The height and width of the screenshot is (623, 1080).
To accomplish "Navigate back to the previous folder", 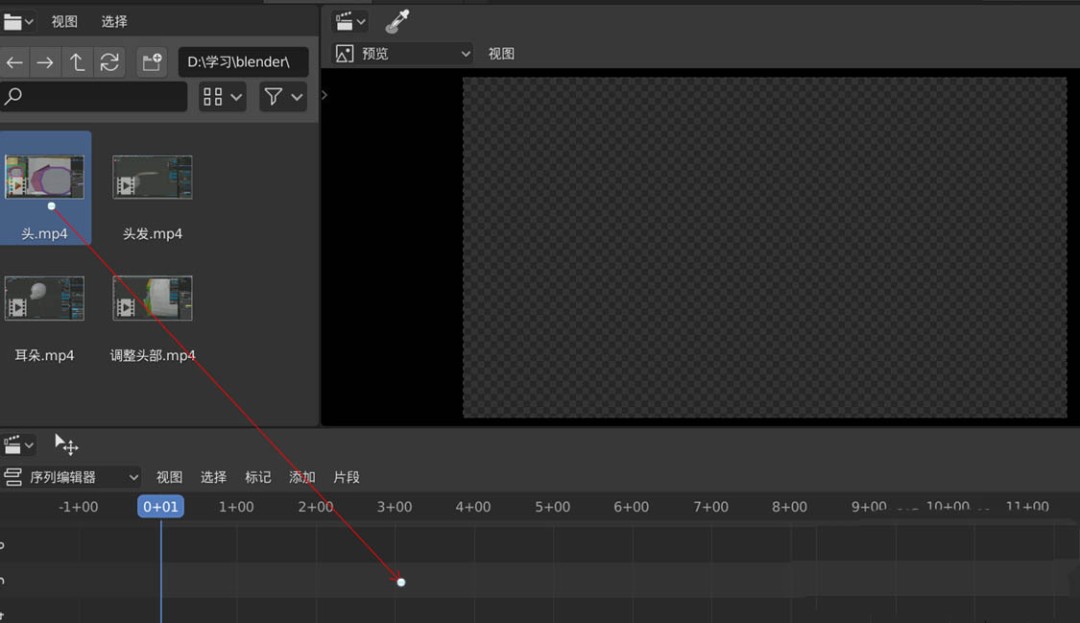I will (x=15, y=62).
